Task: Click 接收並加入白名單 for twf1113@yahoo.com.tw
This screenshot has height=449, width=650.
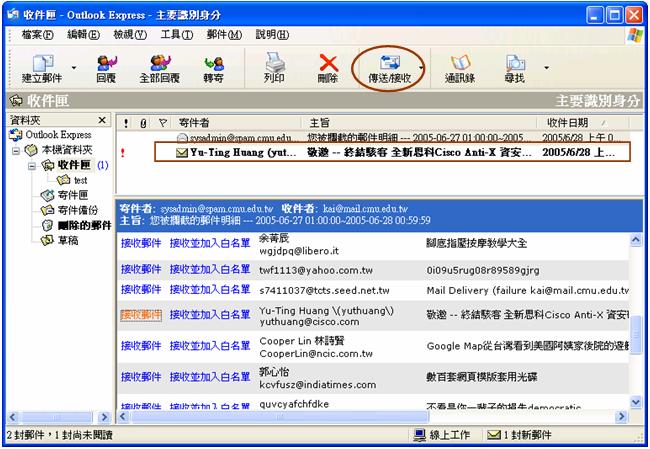Action: click(x=210, y=269)
